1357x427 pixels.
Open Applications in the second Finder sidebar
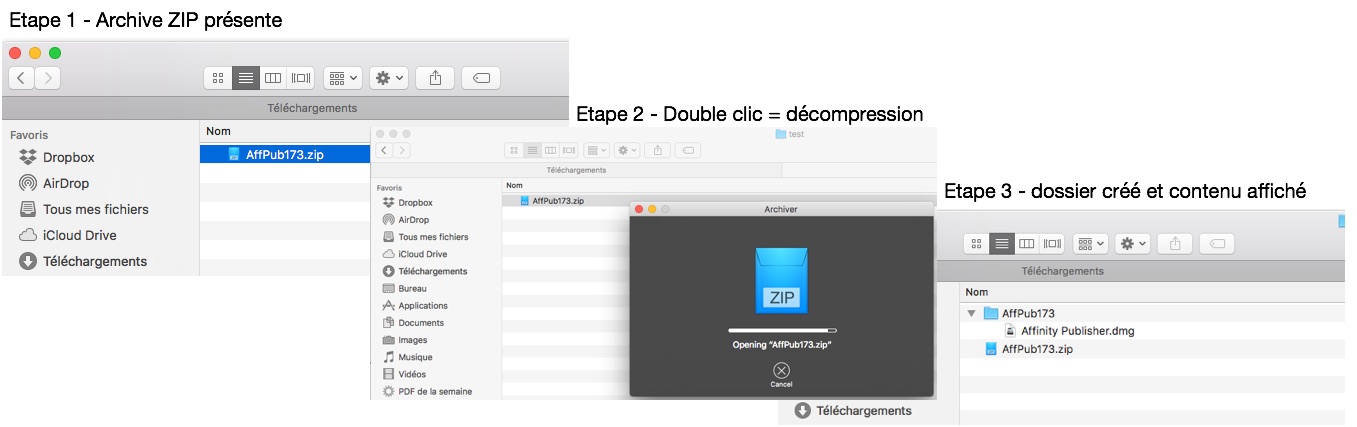416,306
